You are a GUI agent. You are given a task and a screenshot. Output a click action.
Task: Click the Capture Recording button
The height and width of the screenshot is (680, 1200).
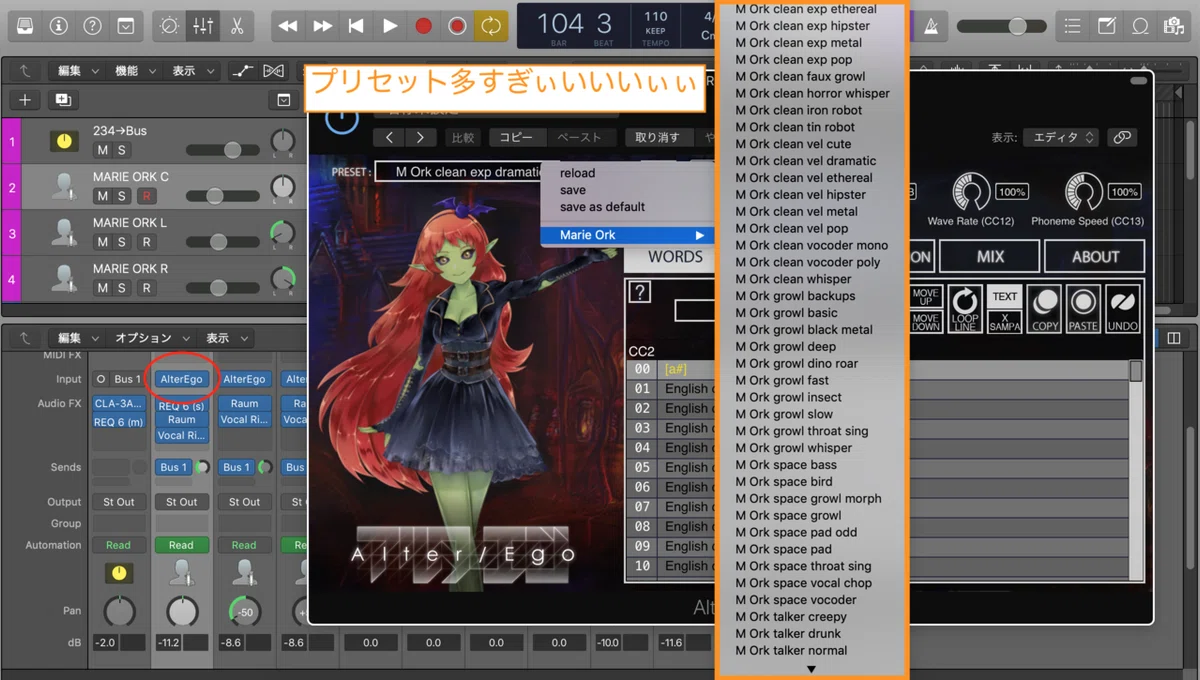(x=457, y=26)
